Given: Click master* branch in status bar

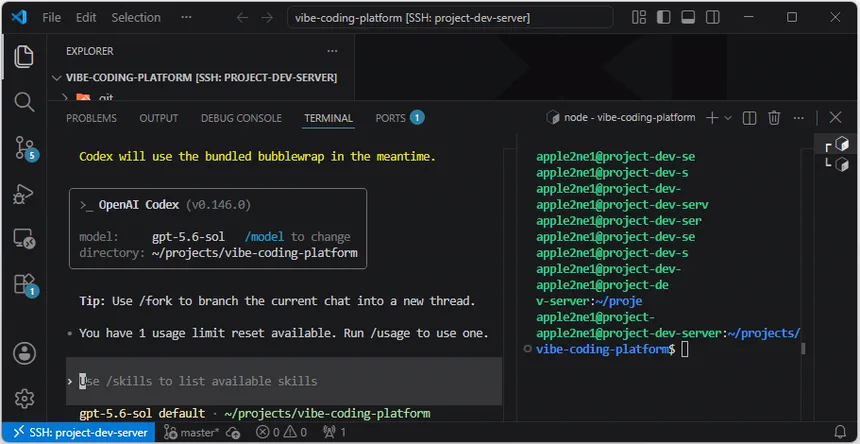Looking at the screenshot, I should tap(191, 432).
